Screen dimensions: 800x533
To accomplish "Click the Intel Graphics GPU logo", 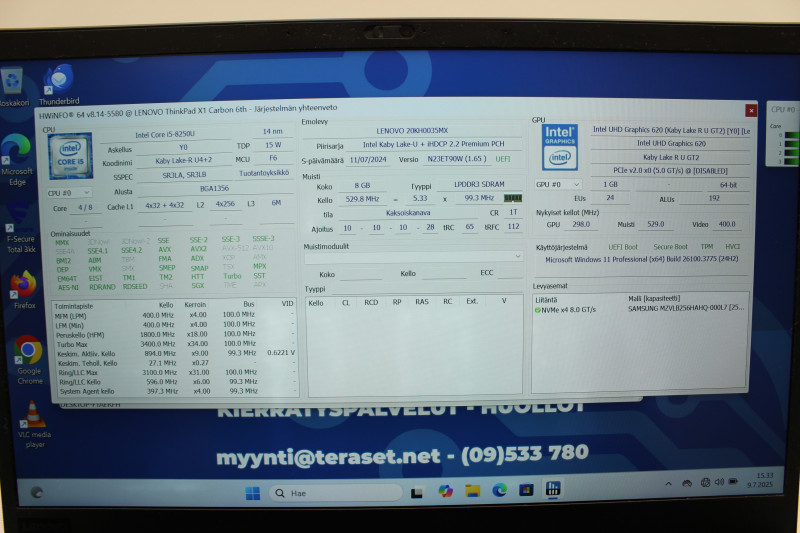I will point(560,147).
